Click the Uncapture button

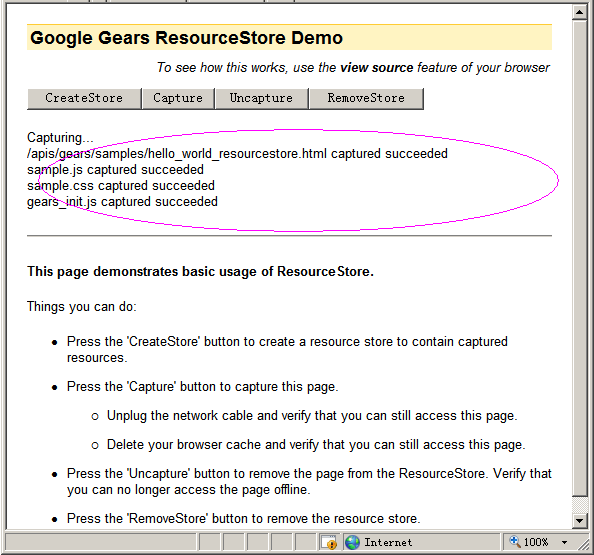coord(261,98)
